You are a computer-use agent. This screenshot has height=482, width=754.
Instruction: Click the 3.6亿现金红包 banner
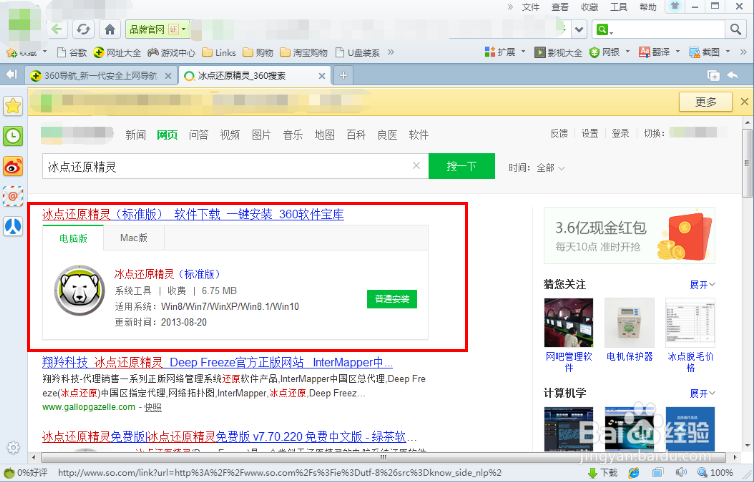tap(629, 236)
